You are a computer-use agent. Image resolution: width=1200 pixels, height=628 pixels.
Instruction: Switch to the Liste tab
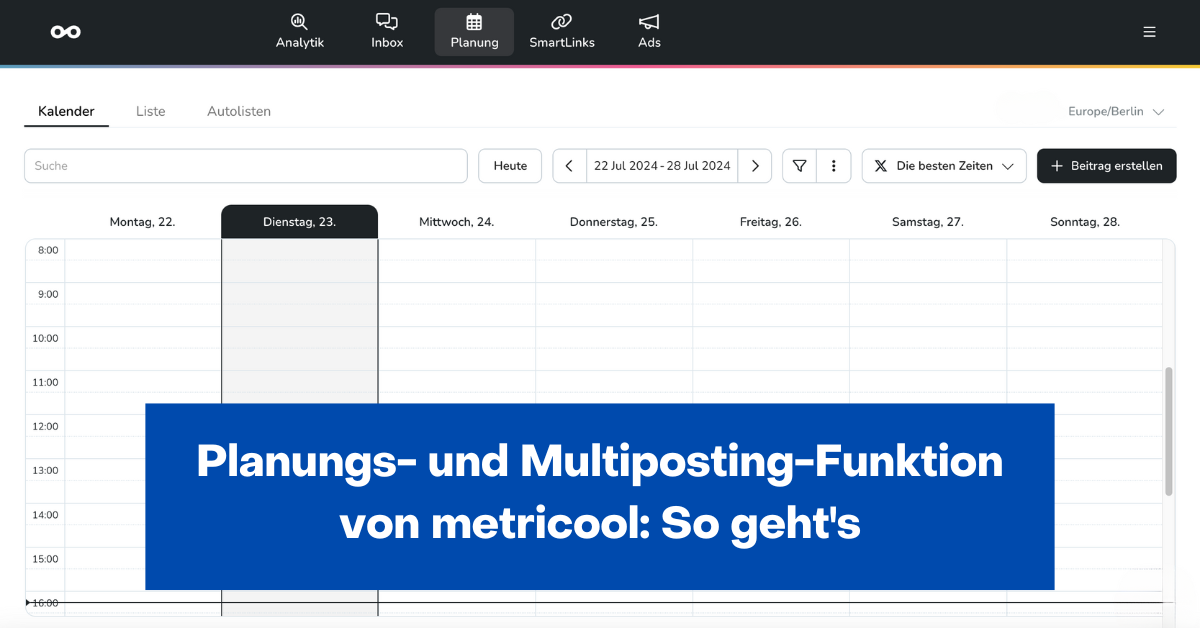pyautogui.click(x=150, y=111)
